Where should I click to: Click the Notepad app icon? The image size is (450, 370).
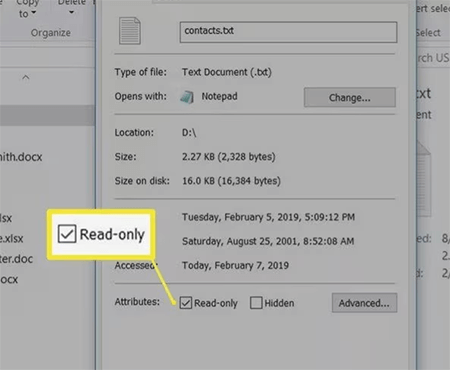pos(187,97)
